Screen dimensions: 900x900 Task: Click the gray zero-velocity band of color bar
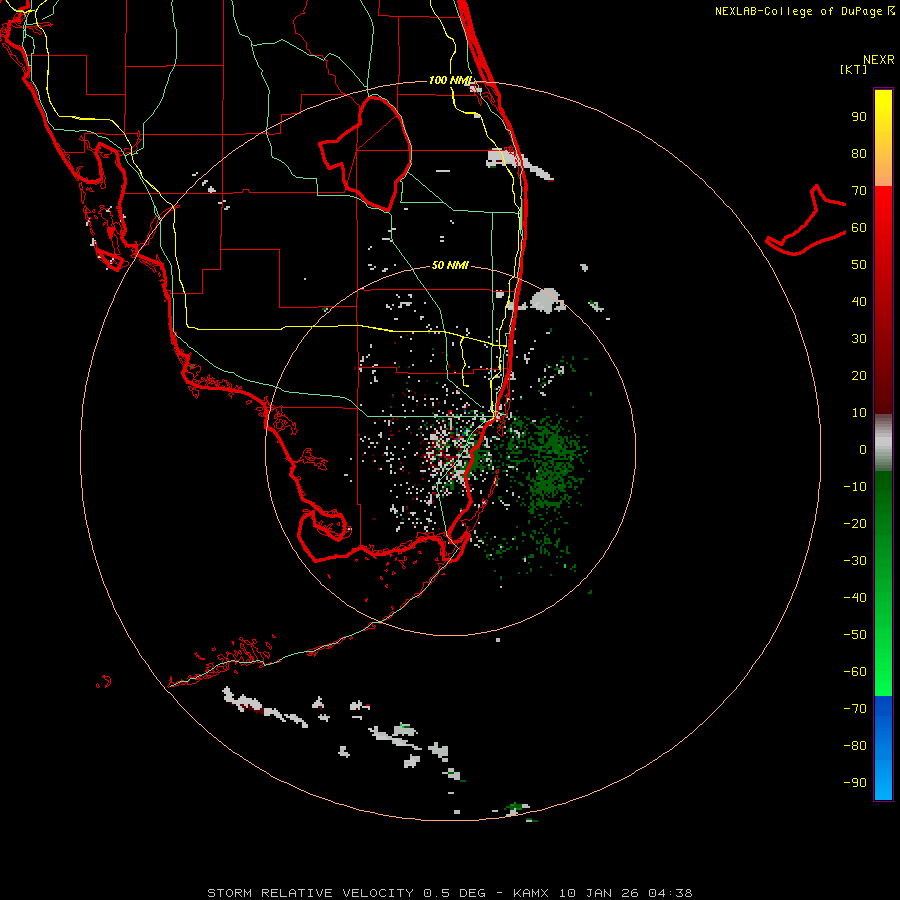[x=883, y=443]
